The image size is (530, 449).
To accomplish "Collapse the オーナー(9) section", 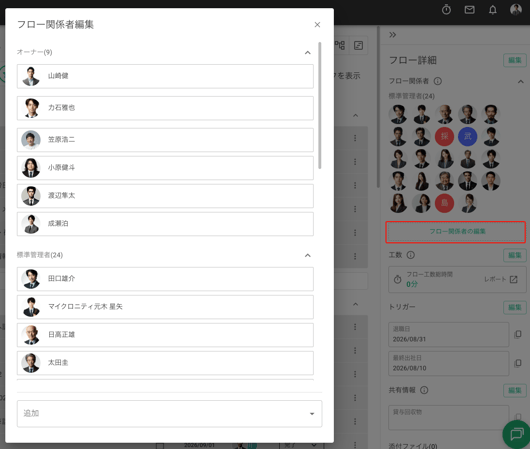I will point(308,52).
